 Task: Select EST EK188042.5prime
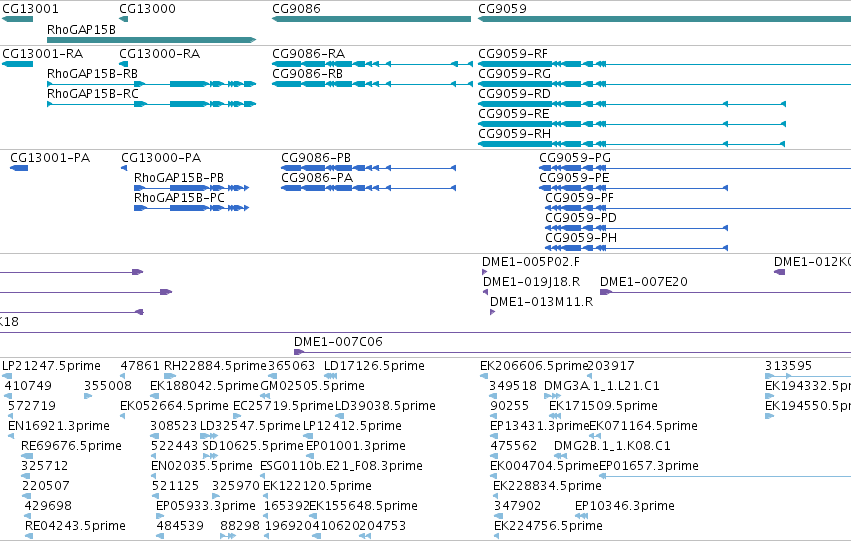(204, 386)
